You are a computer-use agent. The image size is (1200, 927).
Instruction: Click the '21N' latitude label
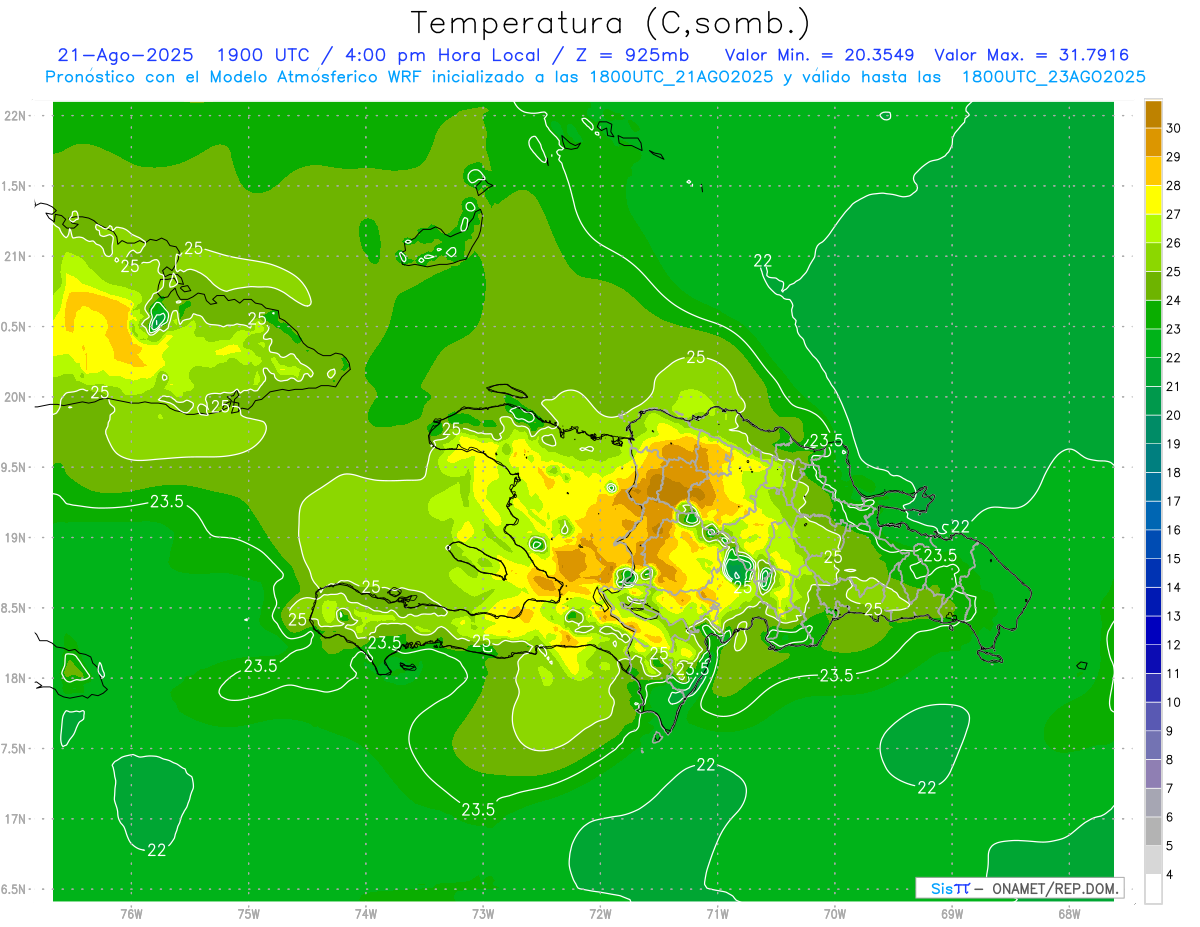click(x=15, y=256)
